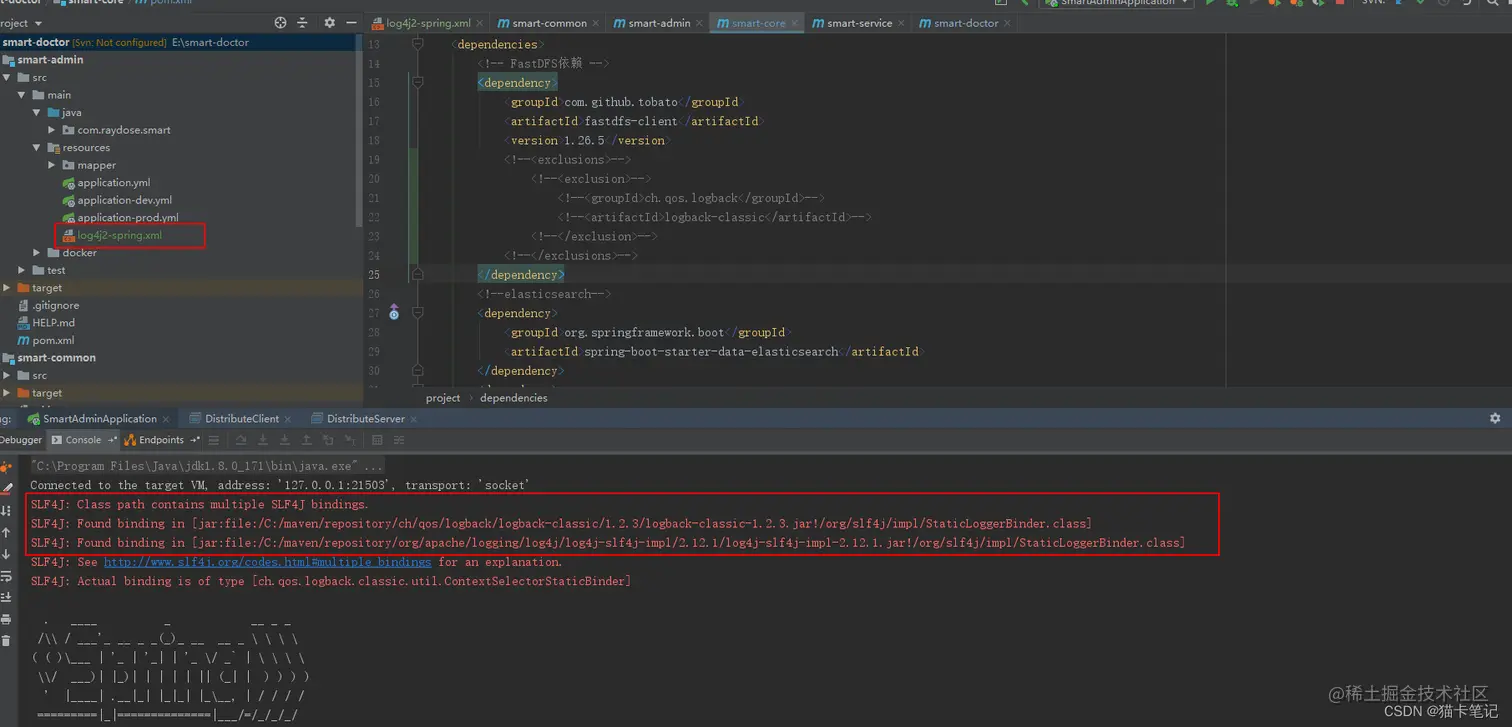Click the Step Out debug icon
Screen dimensions: 1512x727
[307, 440]
